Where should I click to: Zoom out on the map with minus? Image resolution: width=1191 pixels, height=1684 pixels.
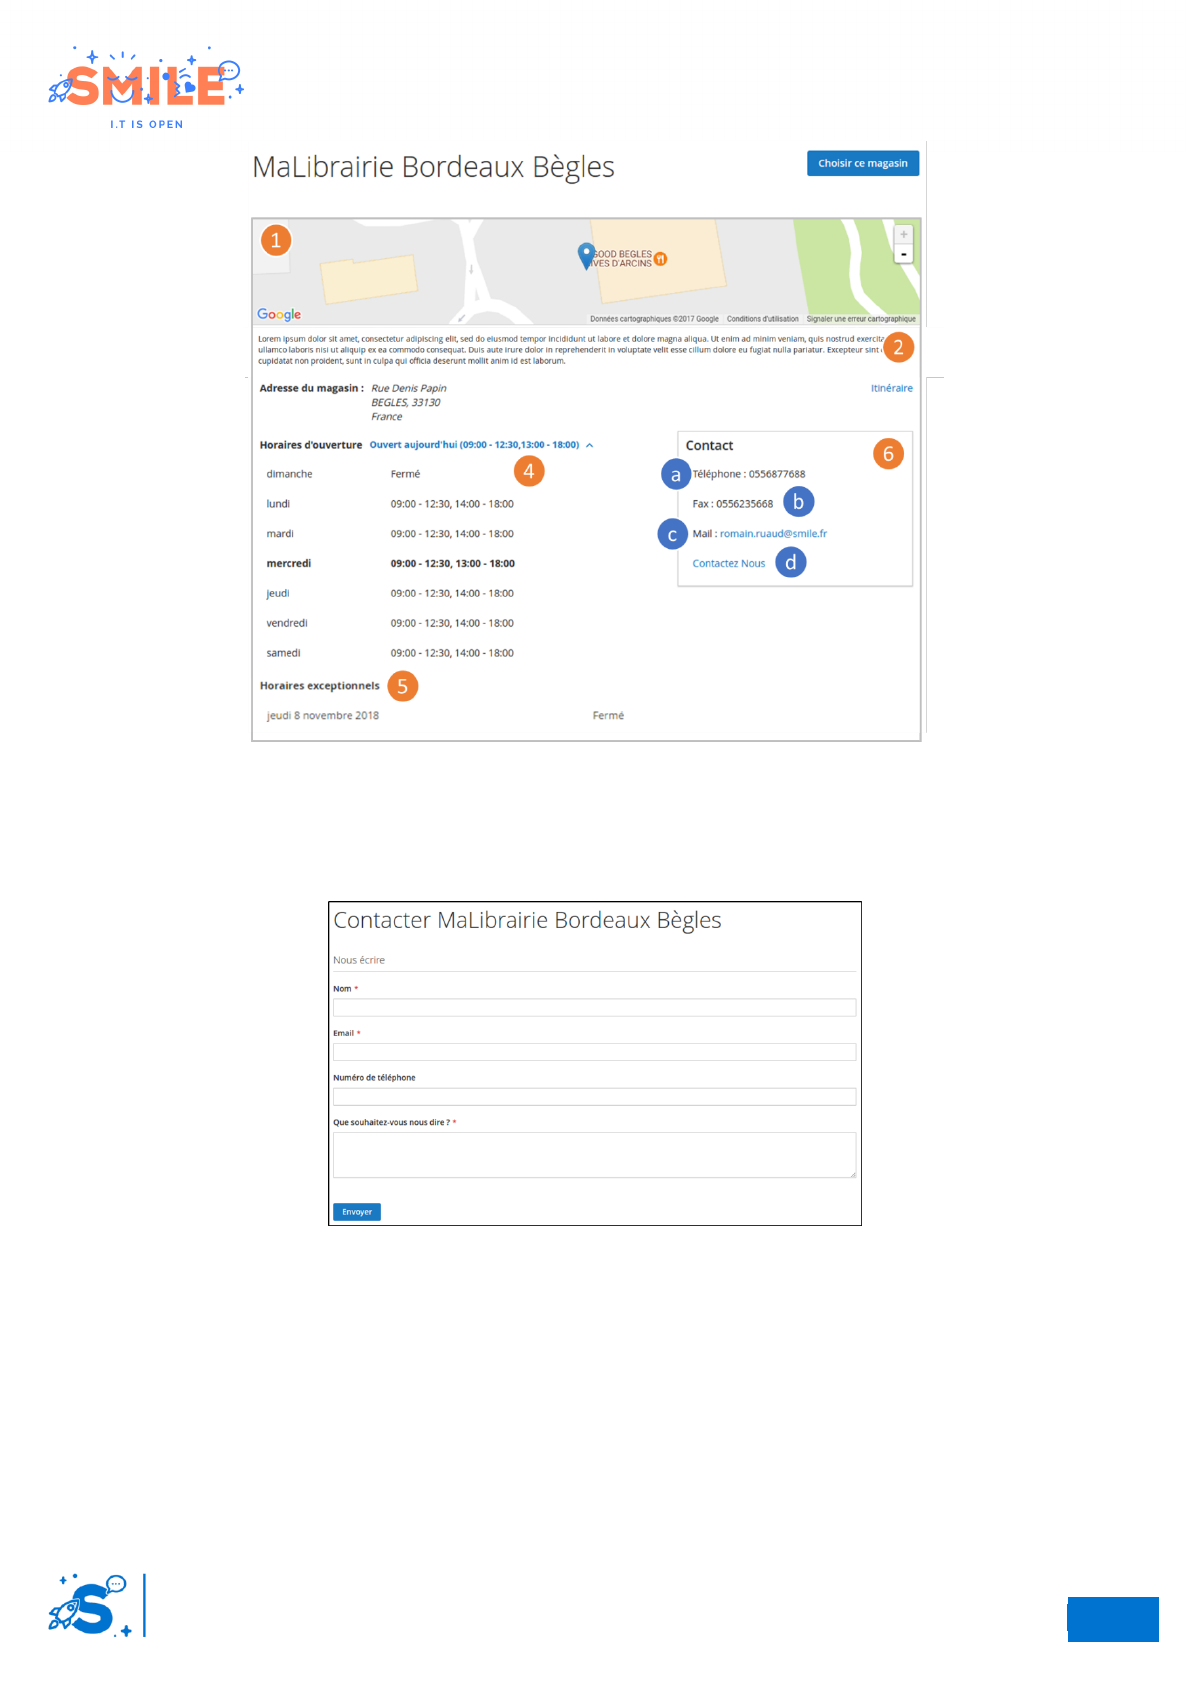pyautogui.click(x=904, y=254)
